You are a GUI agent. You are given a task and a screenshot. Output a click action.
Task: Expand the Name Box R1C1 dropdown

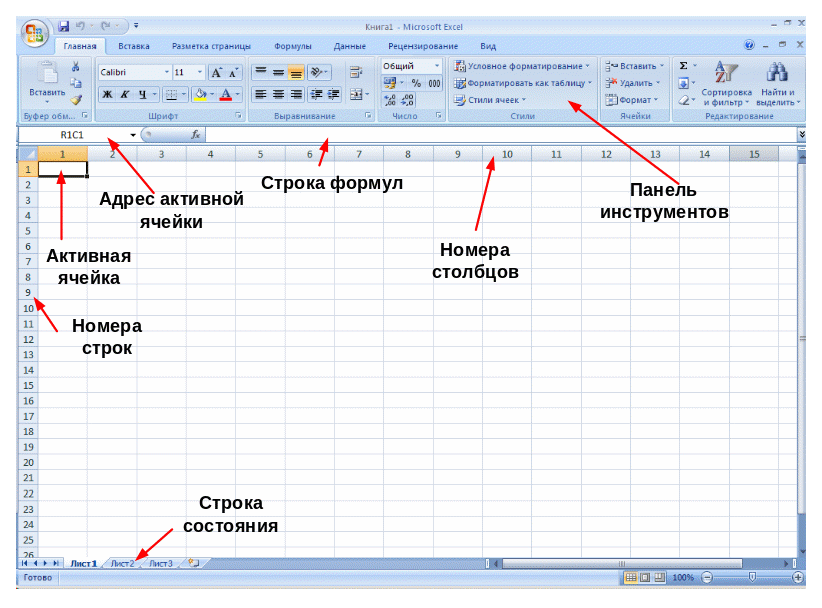[x=133, y=135]
